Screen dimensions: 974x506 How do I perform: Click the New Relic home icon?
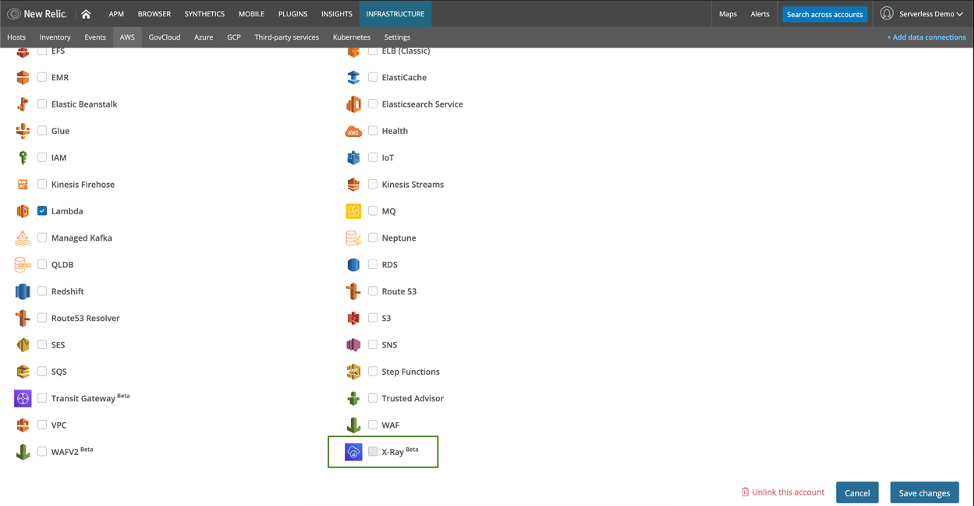pos(86,14)
